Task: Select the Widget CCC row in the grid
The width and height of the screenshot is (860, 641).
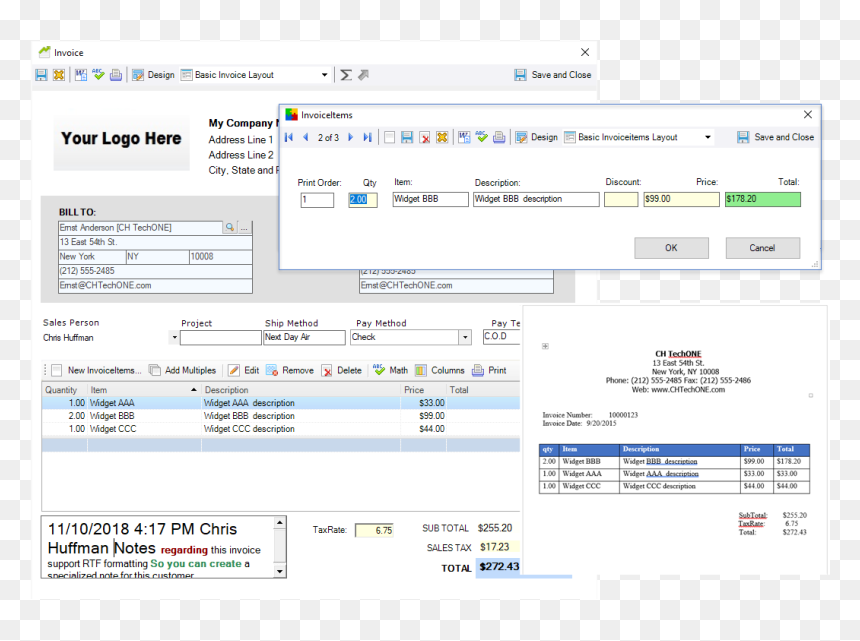Action: [x=281, y=429]
